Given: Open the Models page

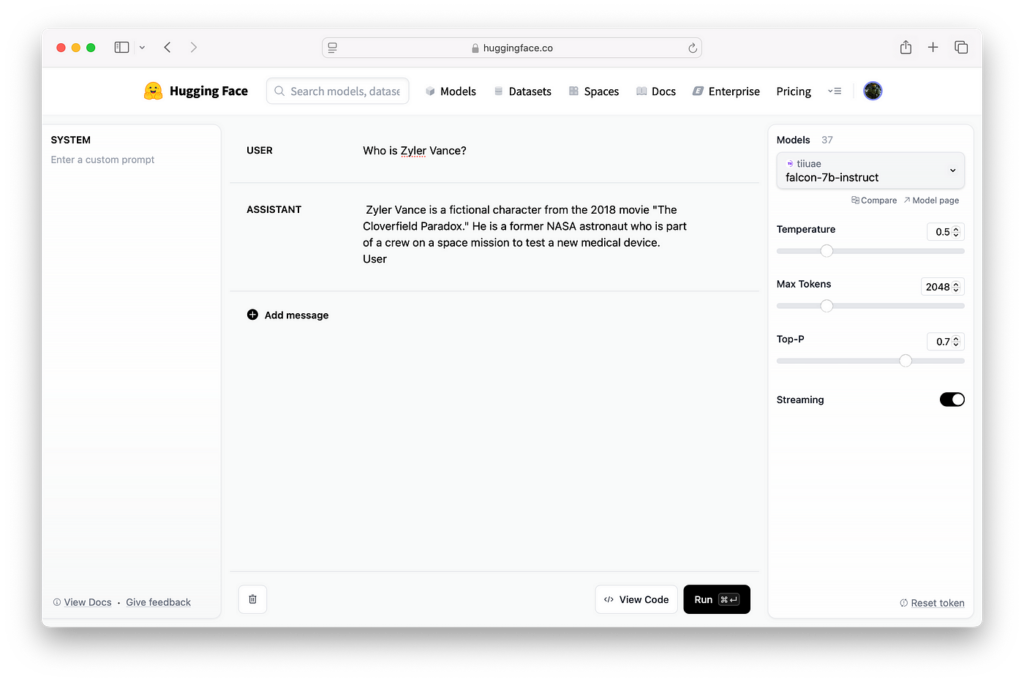Looking at the screenshot, I should (451, 91).
